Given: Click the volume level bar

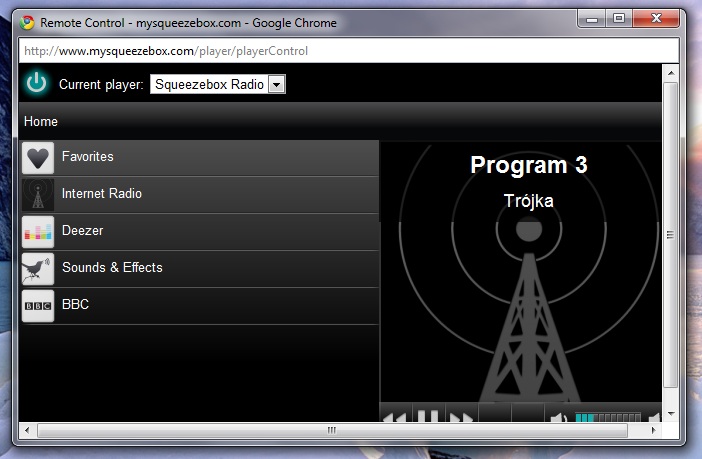Looking at the screenshot, I should point(607,417).
